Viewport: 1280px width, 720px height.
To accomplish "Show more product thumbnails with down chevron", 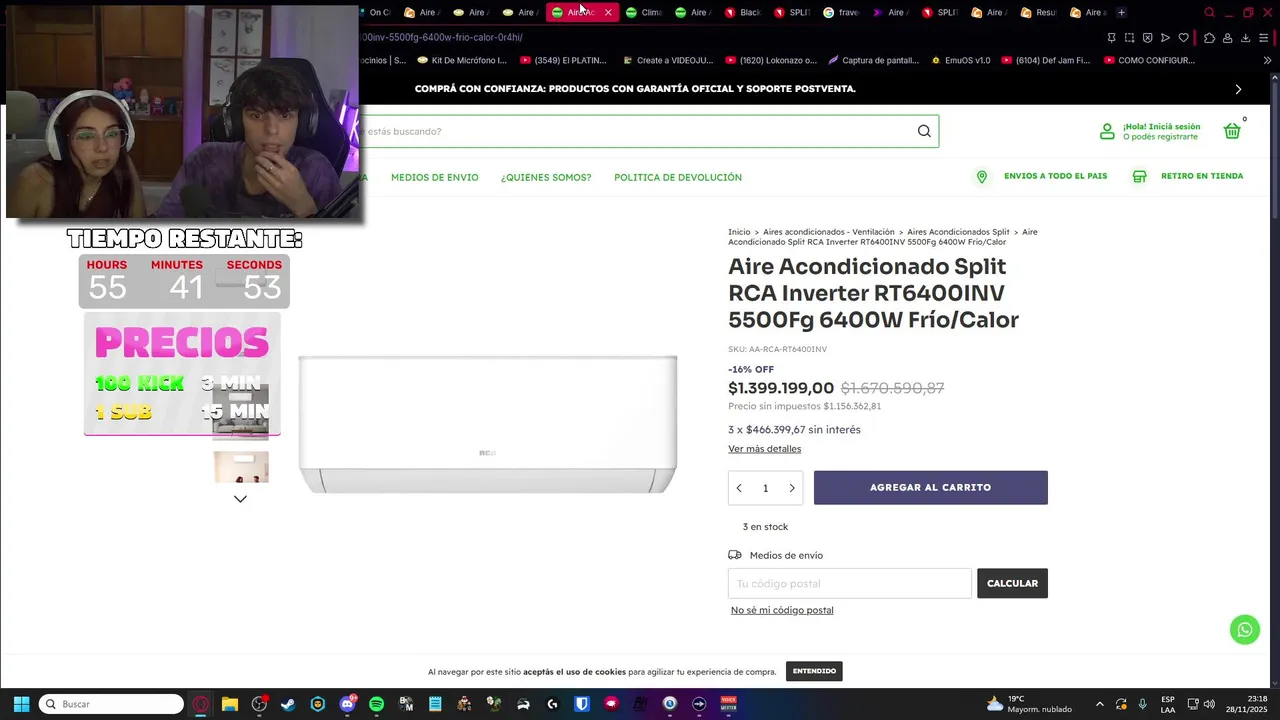I will tap(240, 499).
